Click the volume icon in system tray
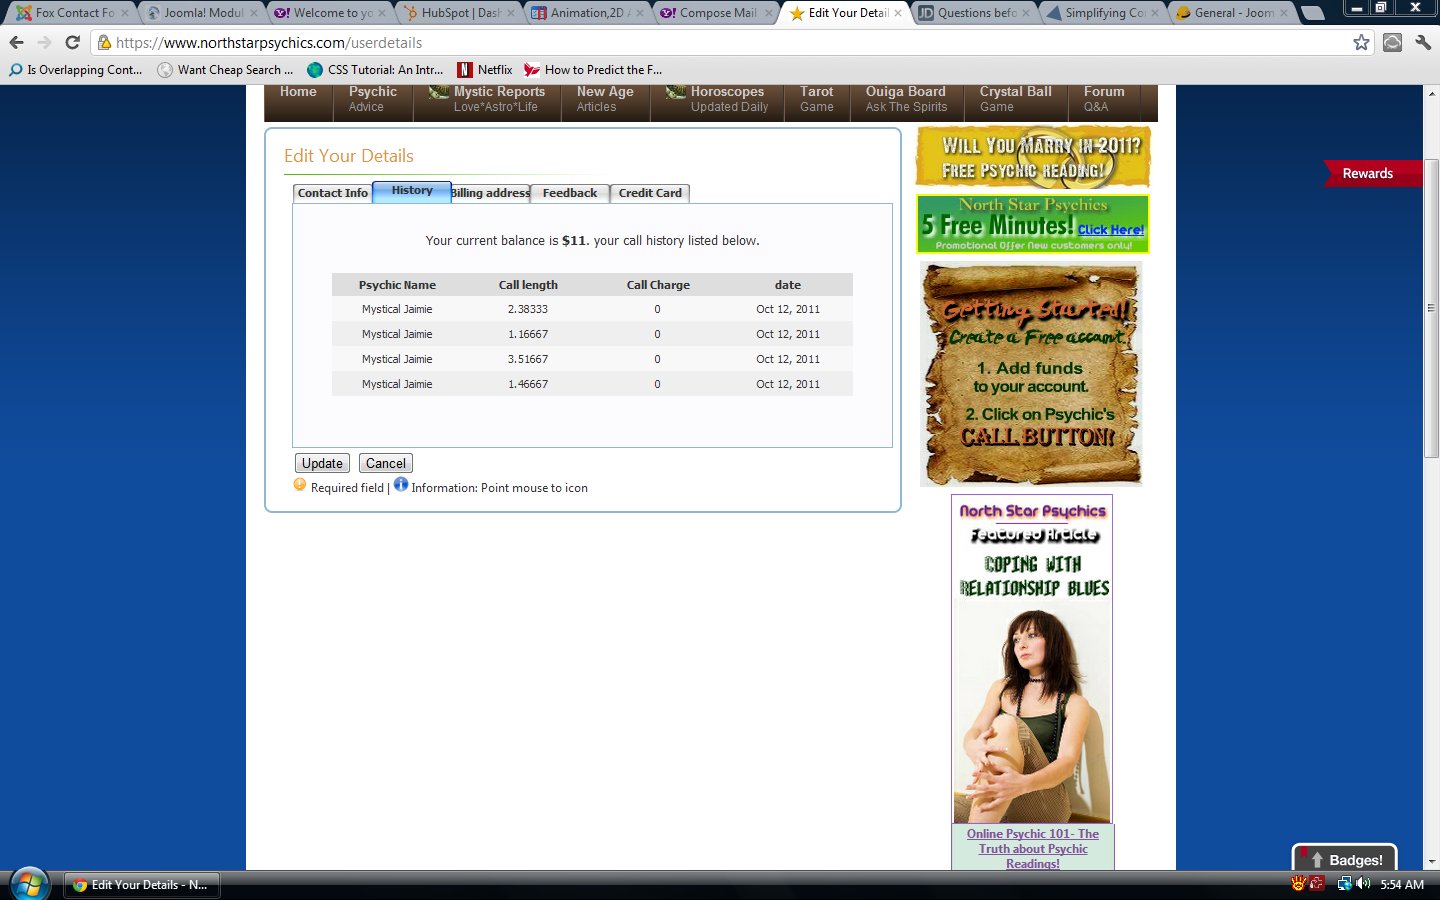Image resolution: width=1440 pixels, height=900 pixels. (1363, 884)
